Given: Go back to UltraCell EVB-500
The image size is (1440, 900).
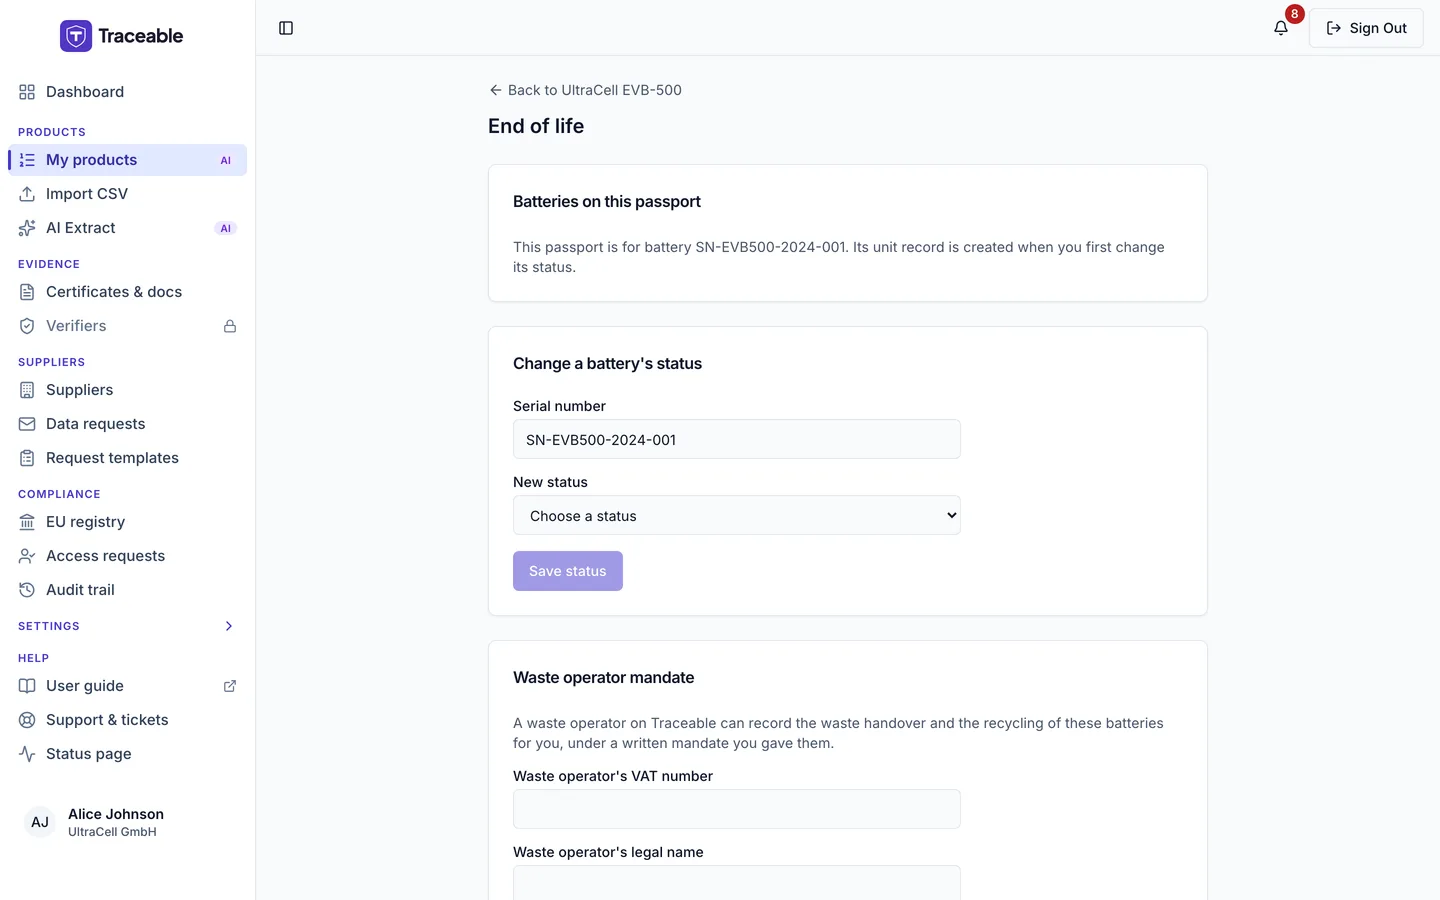Looking at the screenshot, I should (x=585, y=90).
